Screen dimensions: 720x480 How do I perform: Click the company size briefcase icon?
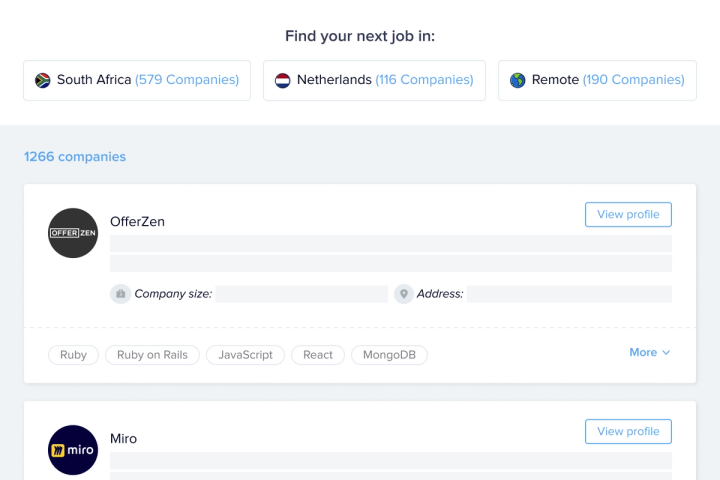click(x=120, y=294)
